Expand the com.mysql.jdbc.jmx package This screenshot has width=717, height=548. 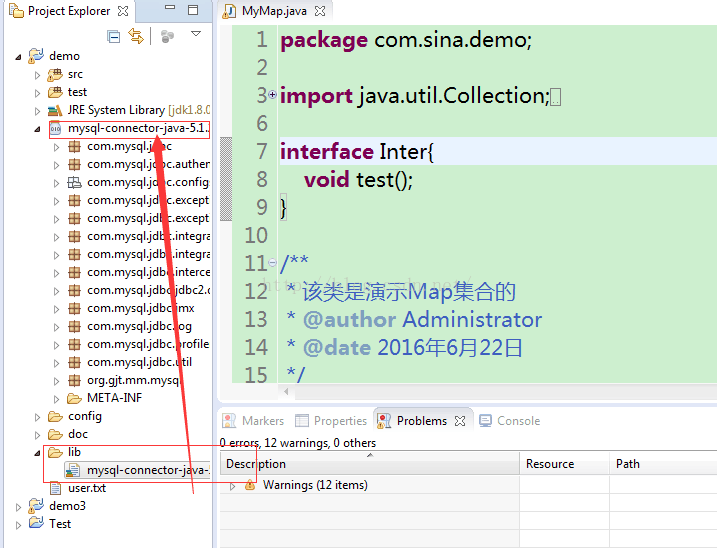click(57, 309)
